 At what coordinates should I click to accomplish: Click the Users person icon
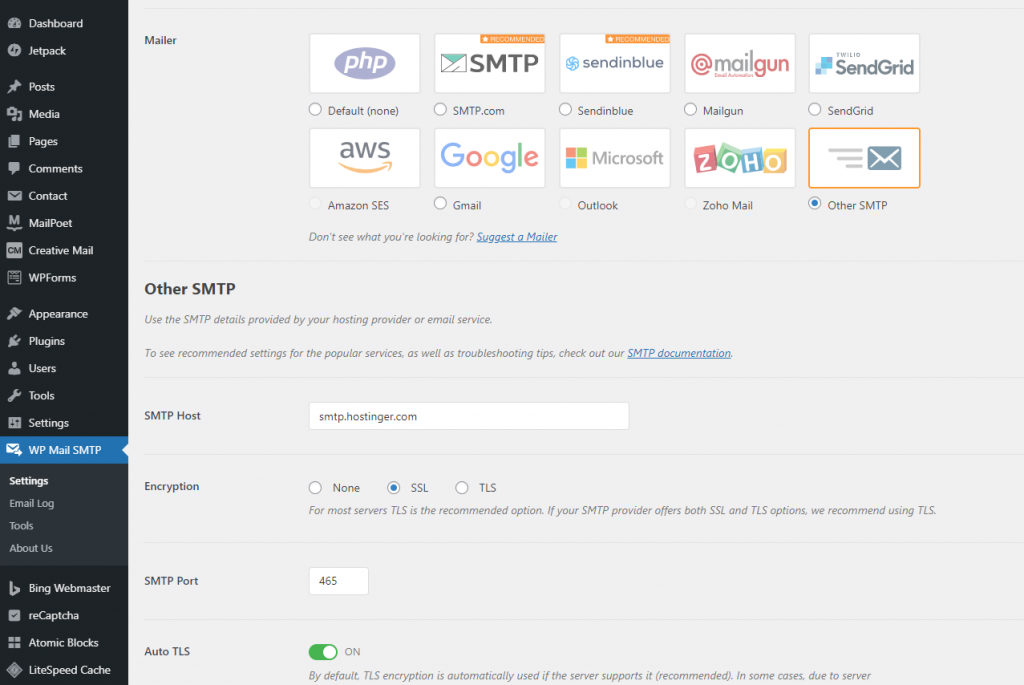[14, 368]
